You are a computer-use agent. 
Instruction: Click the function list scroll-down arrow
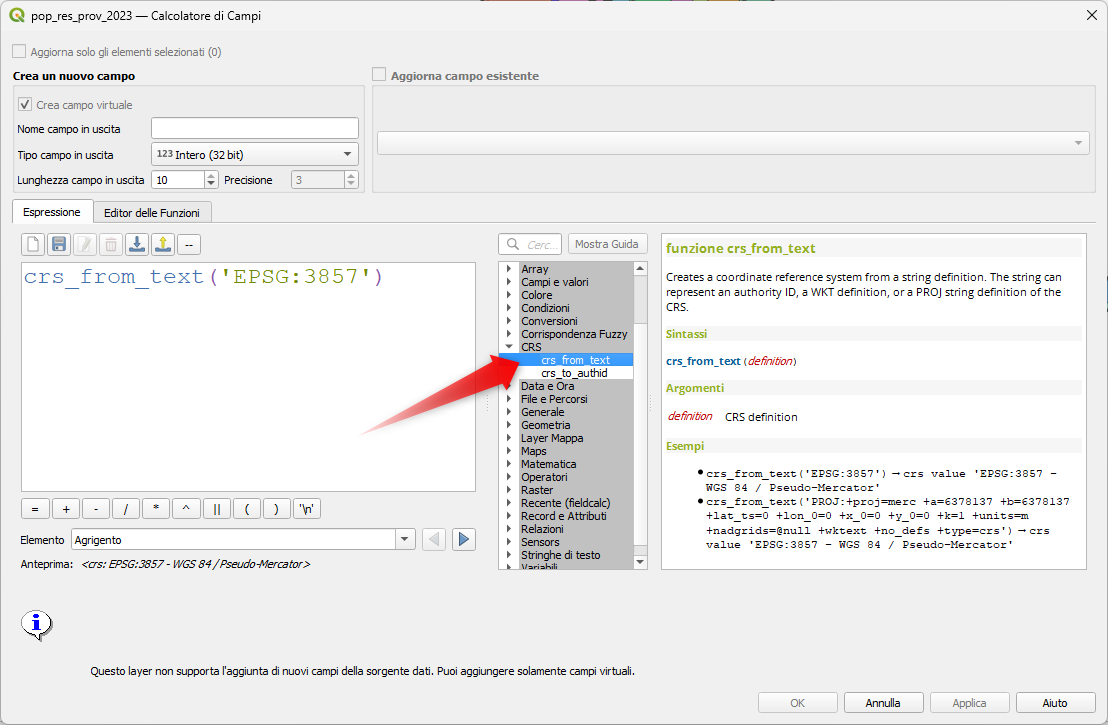click(640, 562)
